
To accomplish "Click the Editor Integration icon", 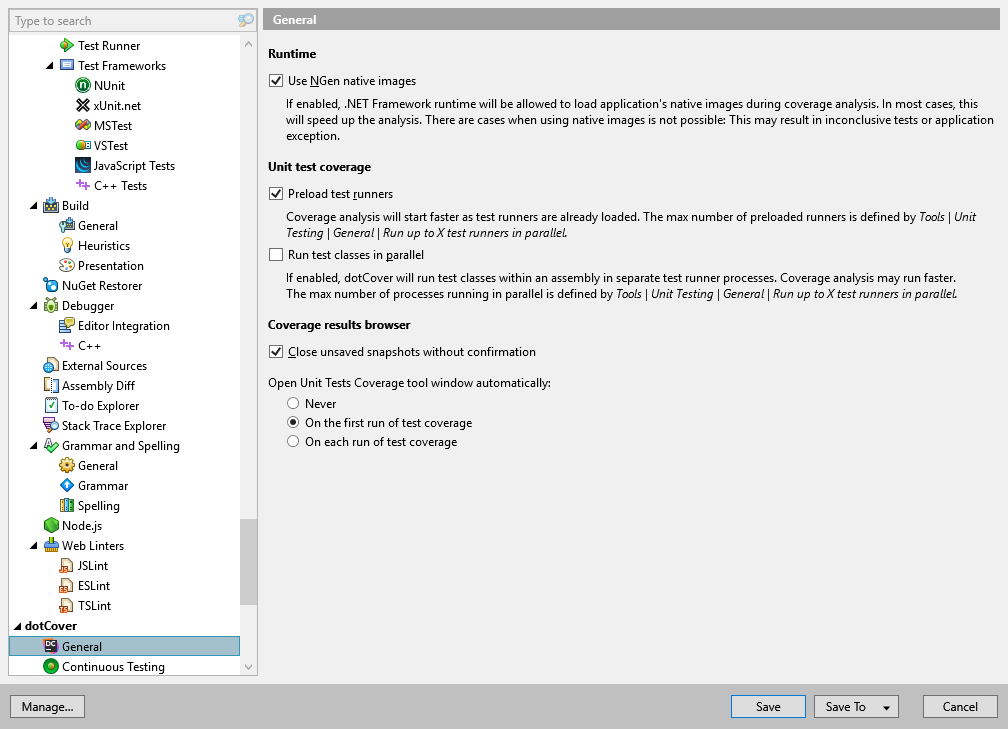I will click(67, 326).
